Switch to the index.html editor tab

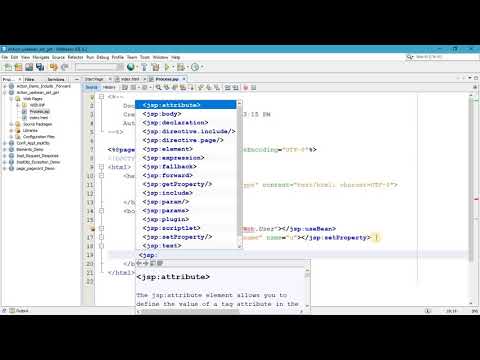pyautogui.click(x=130, y=79)
